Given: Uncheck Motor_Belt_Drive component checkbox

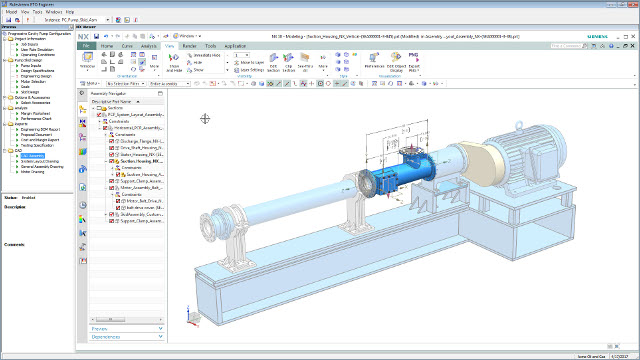Looking at the screenshot, I should (118, 201).
